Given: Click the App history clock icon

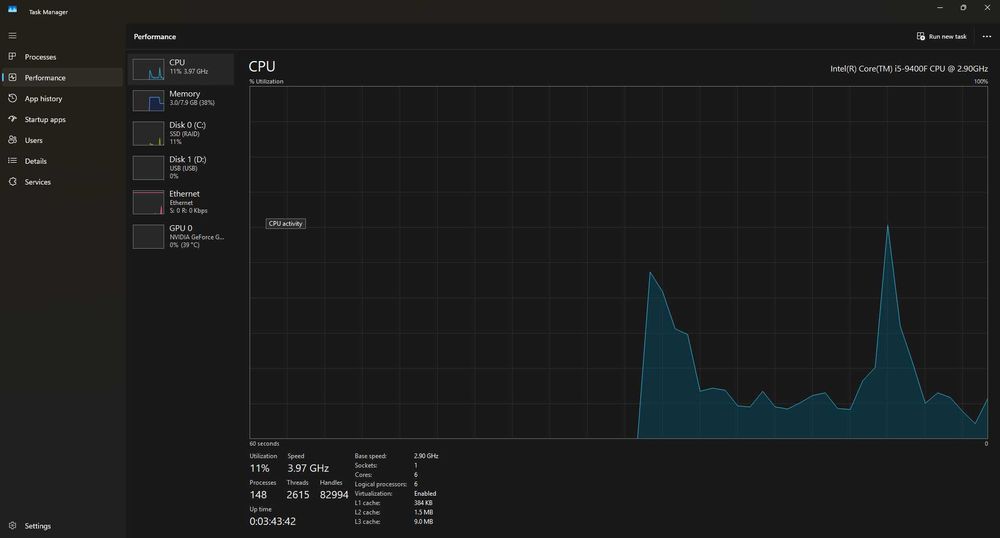Looking at the screenshot, I should (12, 98).
